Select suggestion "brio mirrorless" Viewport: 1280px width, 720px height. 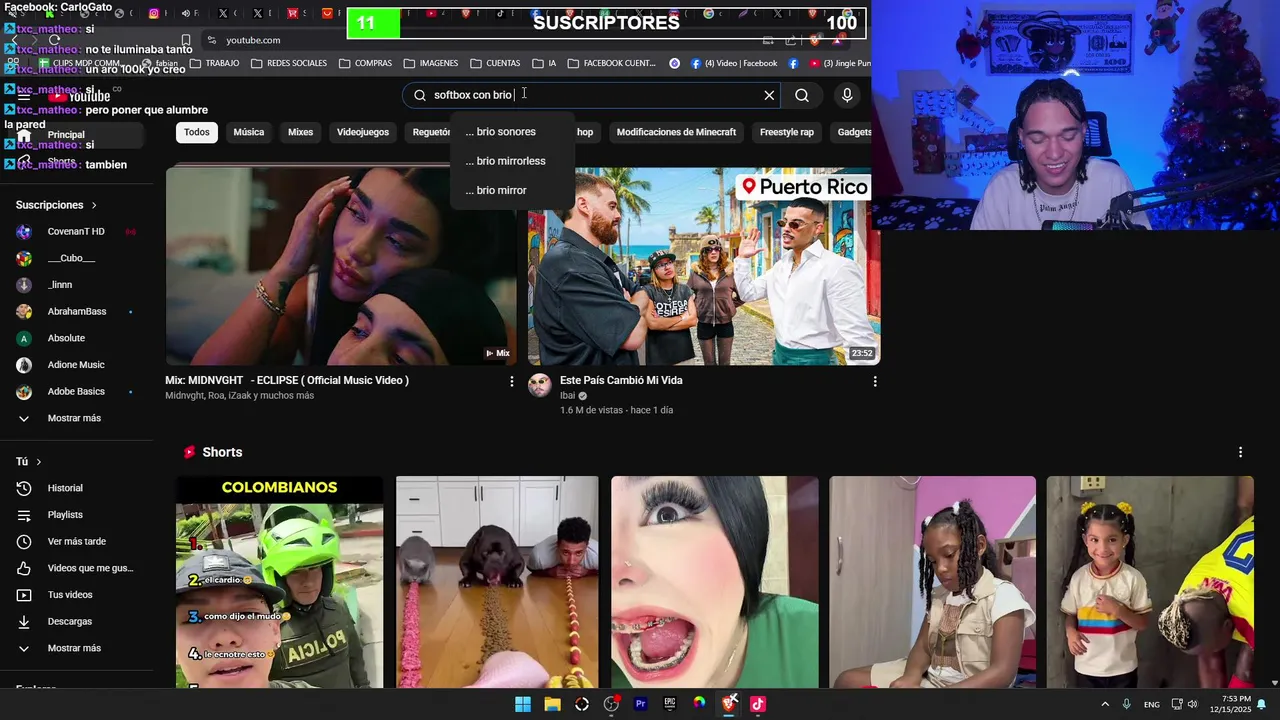[x=512, y=161]
